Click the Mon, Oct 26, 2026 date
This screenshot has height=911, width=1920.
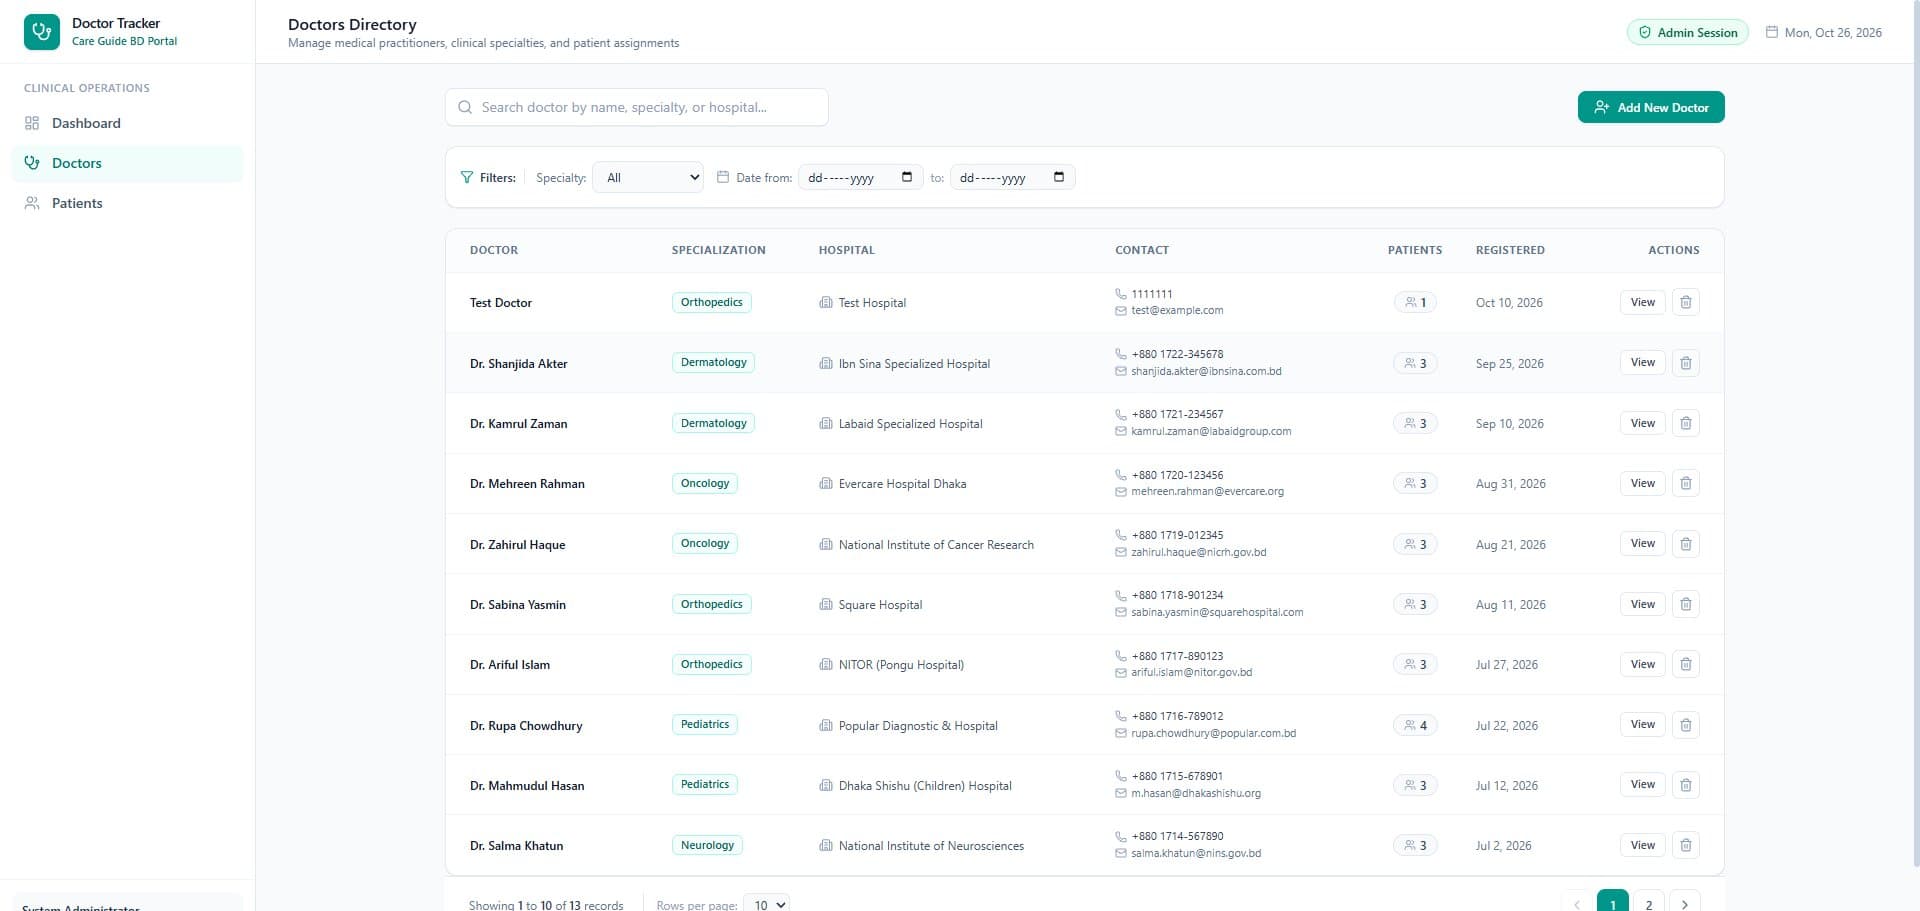coord(1833,32)
